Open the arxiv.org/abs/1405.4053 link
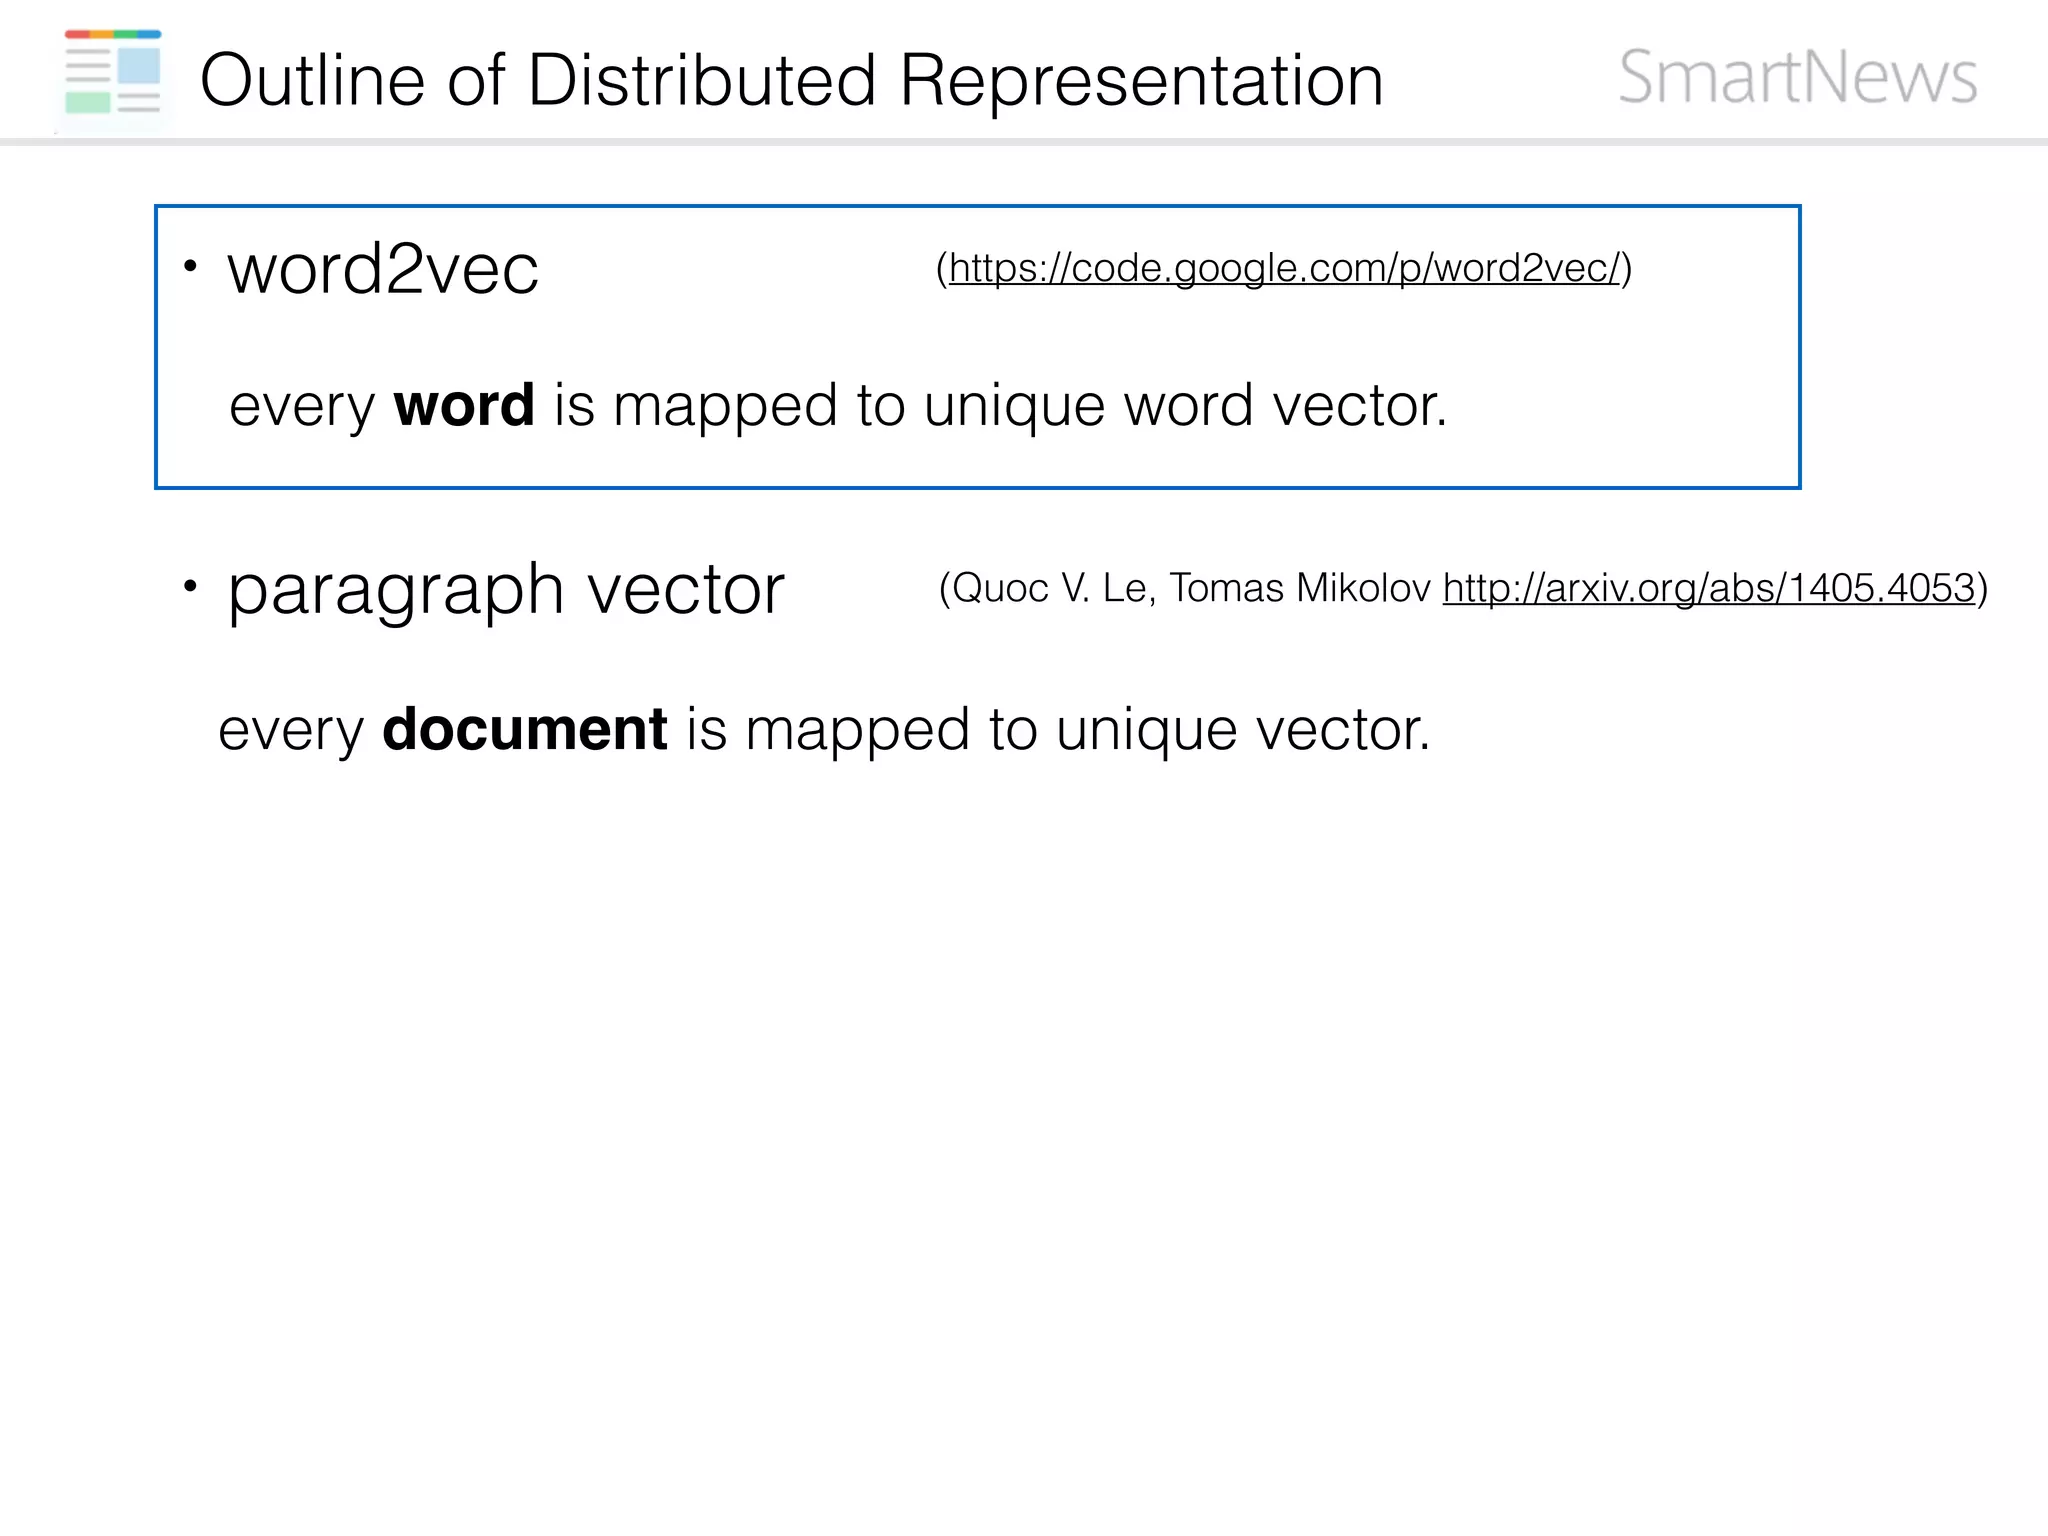 pos(1709,588)
